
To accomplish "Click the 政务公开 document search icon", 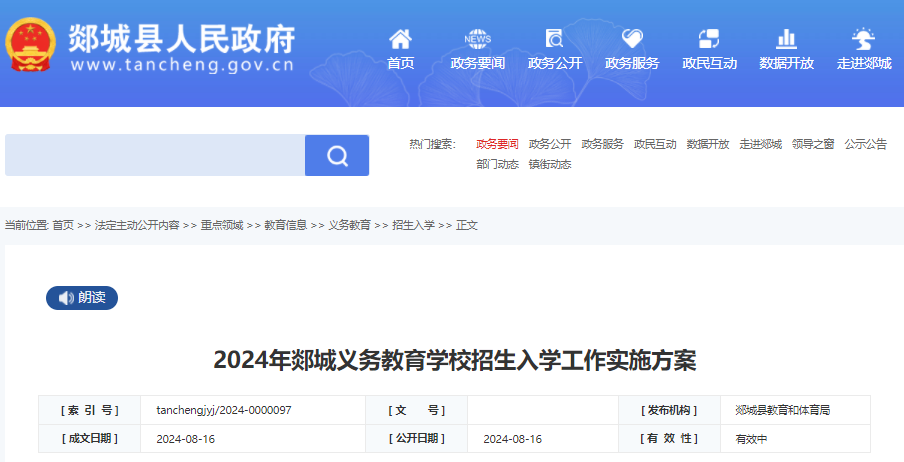I will (x=555, y=39).
